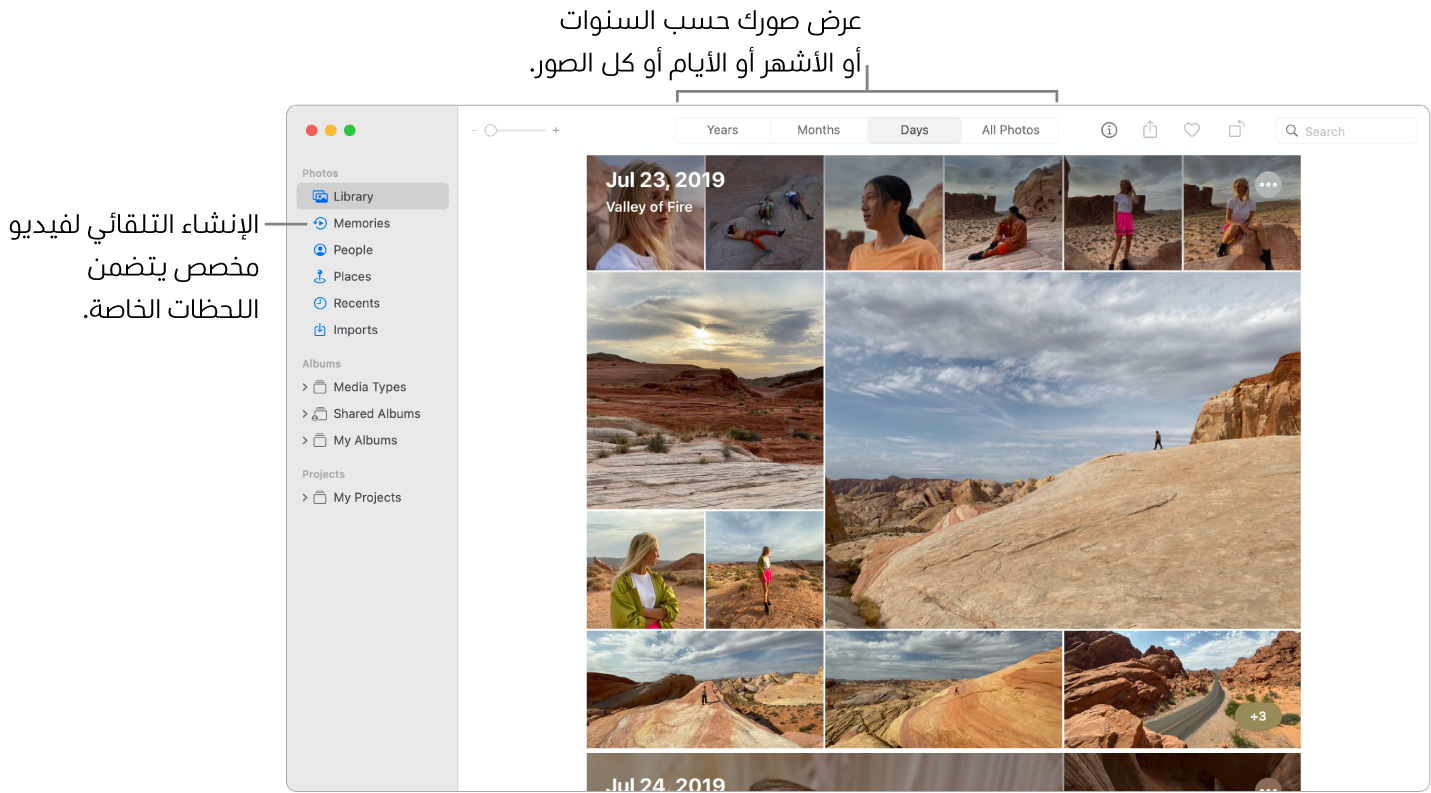Mark the selection as Favorite using the heart icon
This screenshot has height=793, width=1431.
pos(1191,130)
